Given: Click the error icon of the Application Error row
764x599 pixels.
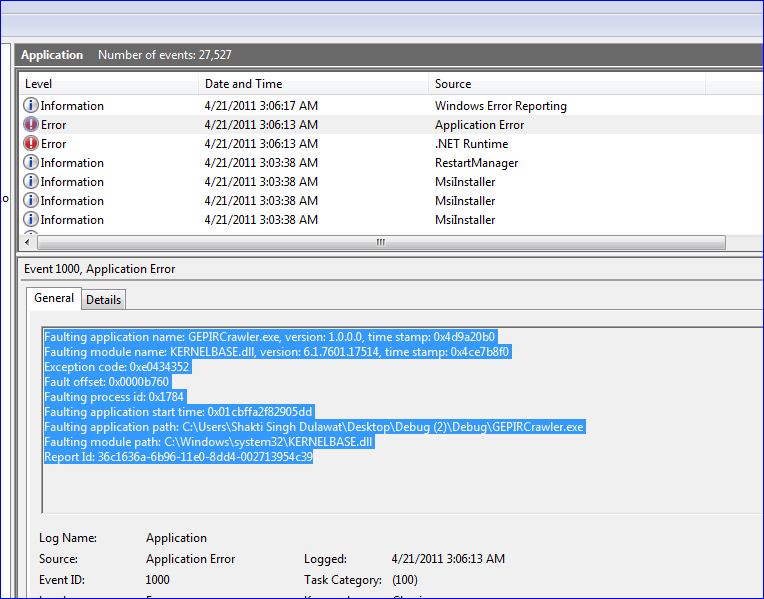Looking at the screenshot, I should (31, 124).
